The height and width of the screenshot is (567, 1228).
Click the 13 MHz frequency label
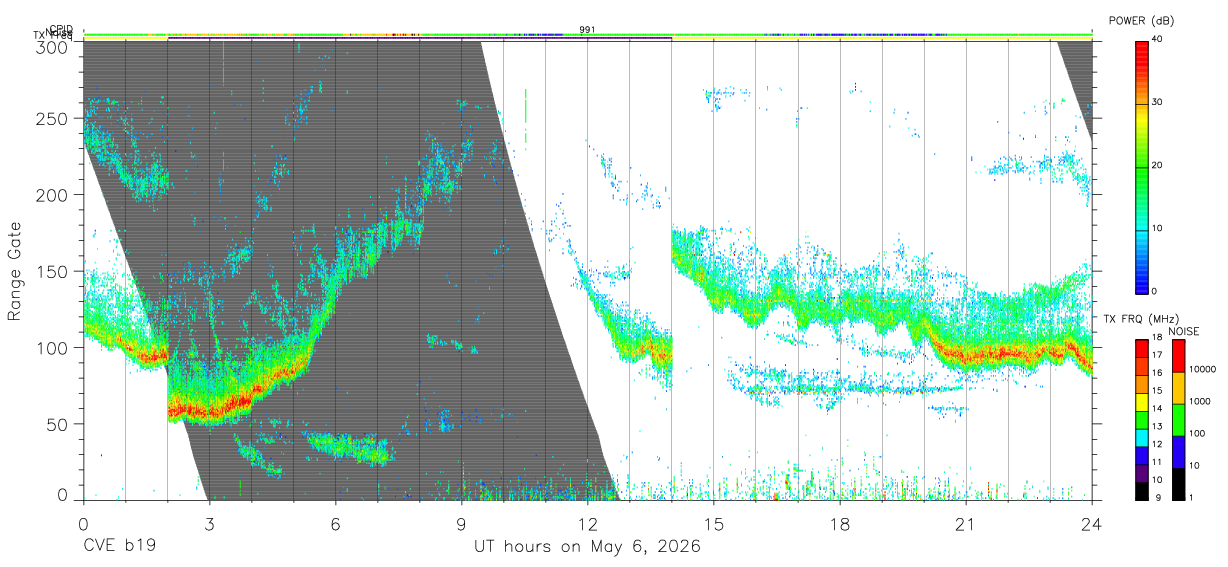tap(1158, 426)
